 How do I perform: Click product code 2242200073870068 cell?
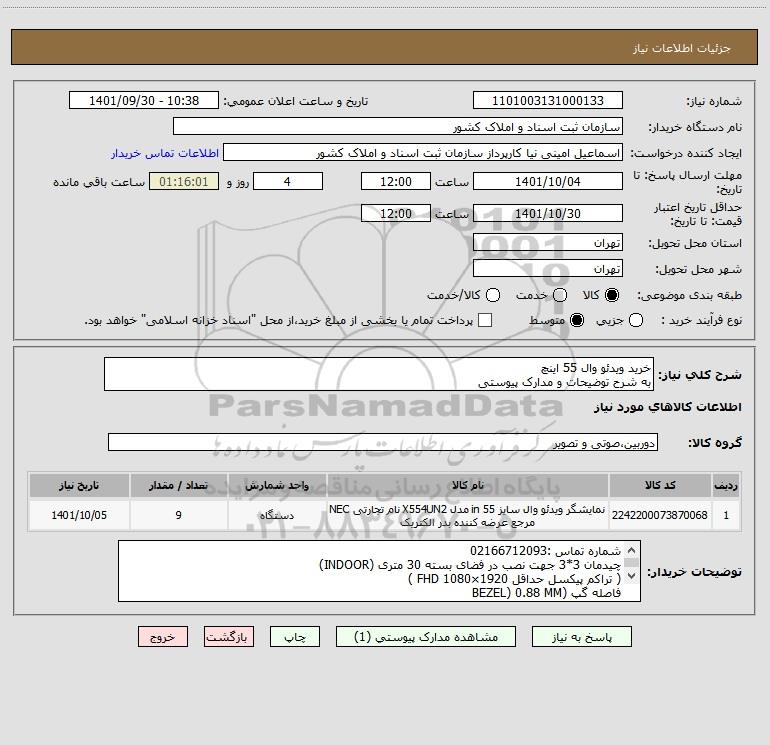coord(660,515)
